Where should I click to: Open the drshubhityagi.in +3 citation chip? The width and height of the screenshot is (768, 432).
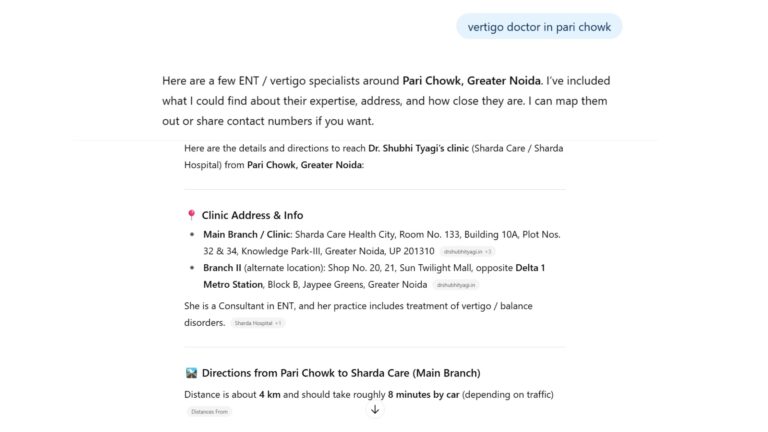468,251
